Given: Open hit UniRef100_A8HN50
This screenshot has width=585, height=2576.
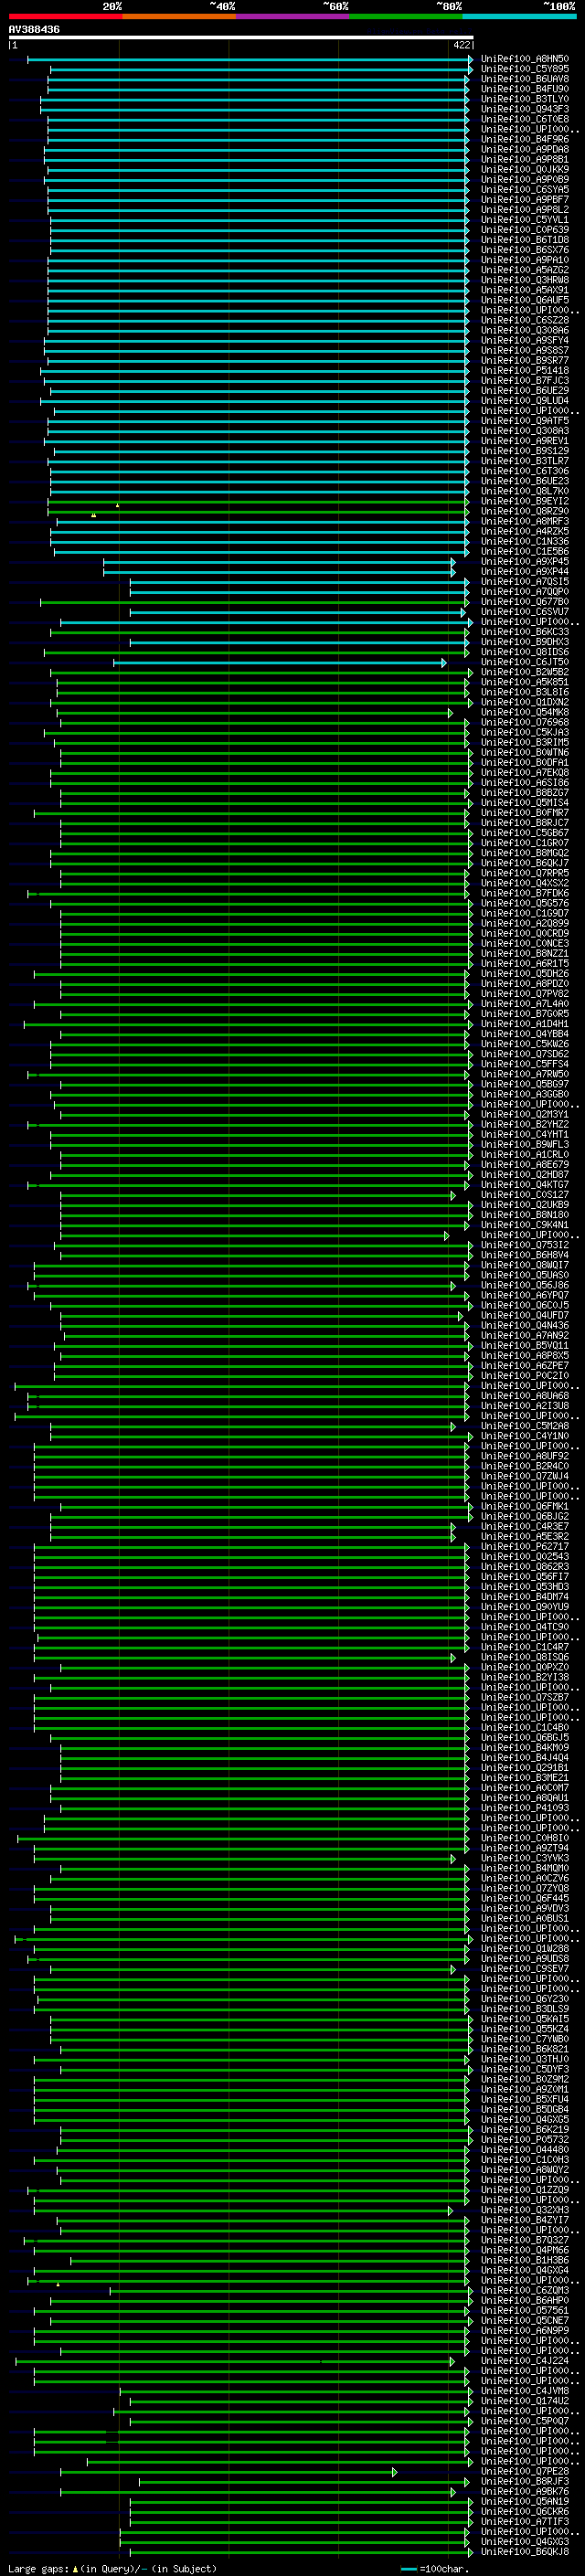Looking at the screenshot, I should pyautogui.click(x=524, y=59).
